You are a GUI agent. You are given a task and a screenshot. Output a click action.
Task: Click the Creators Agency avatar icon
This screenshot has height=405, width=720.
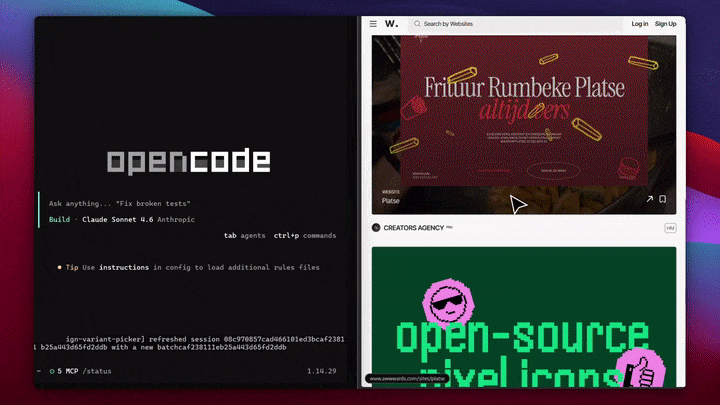(376, 228)
